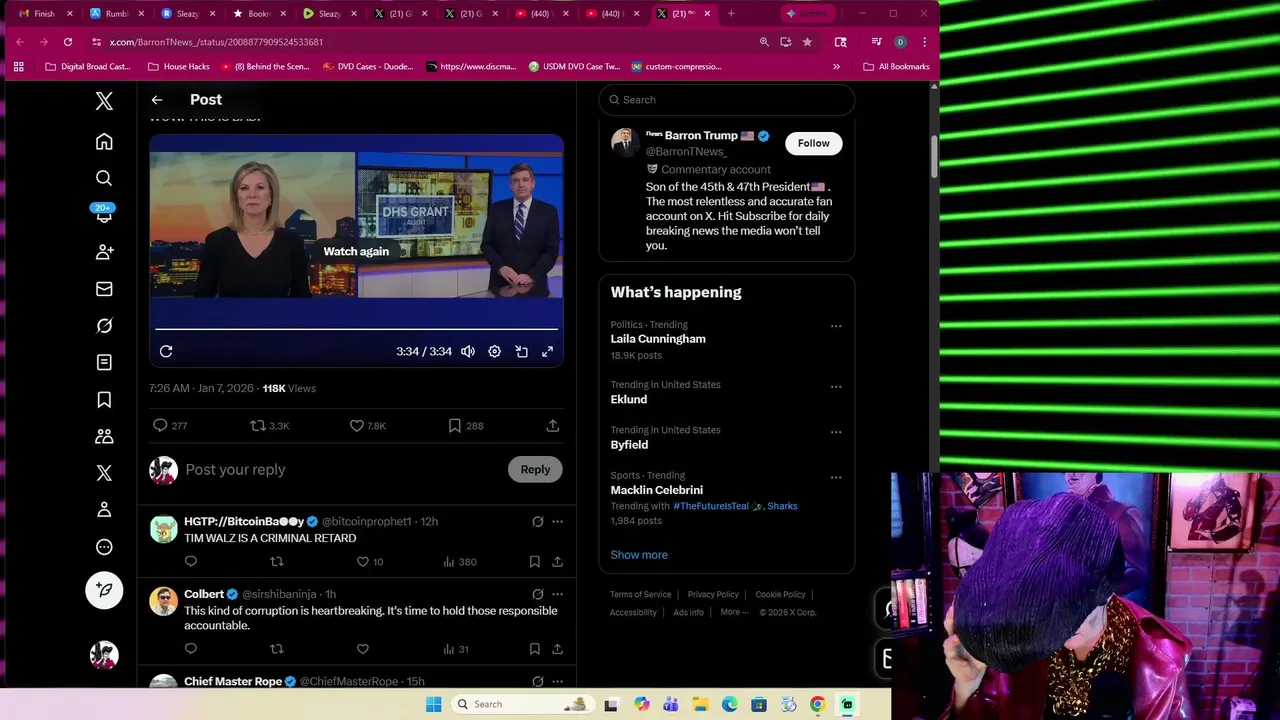
Task: Open the DVD Cases - Duode bookmark
Action: tap(368, 67)
